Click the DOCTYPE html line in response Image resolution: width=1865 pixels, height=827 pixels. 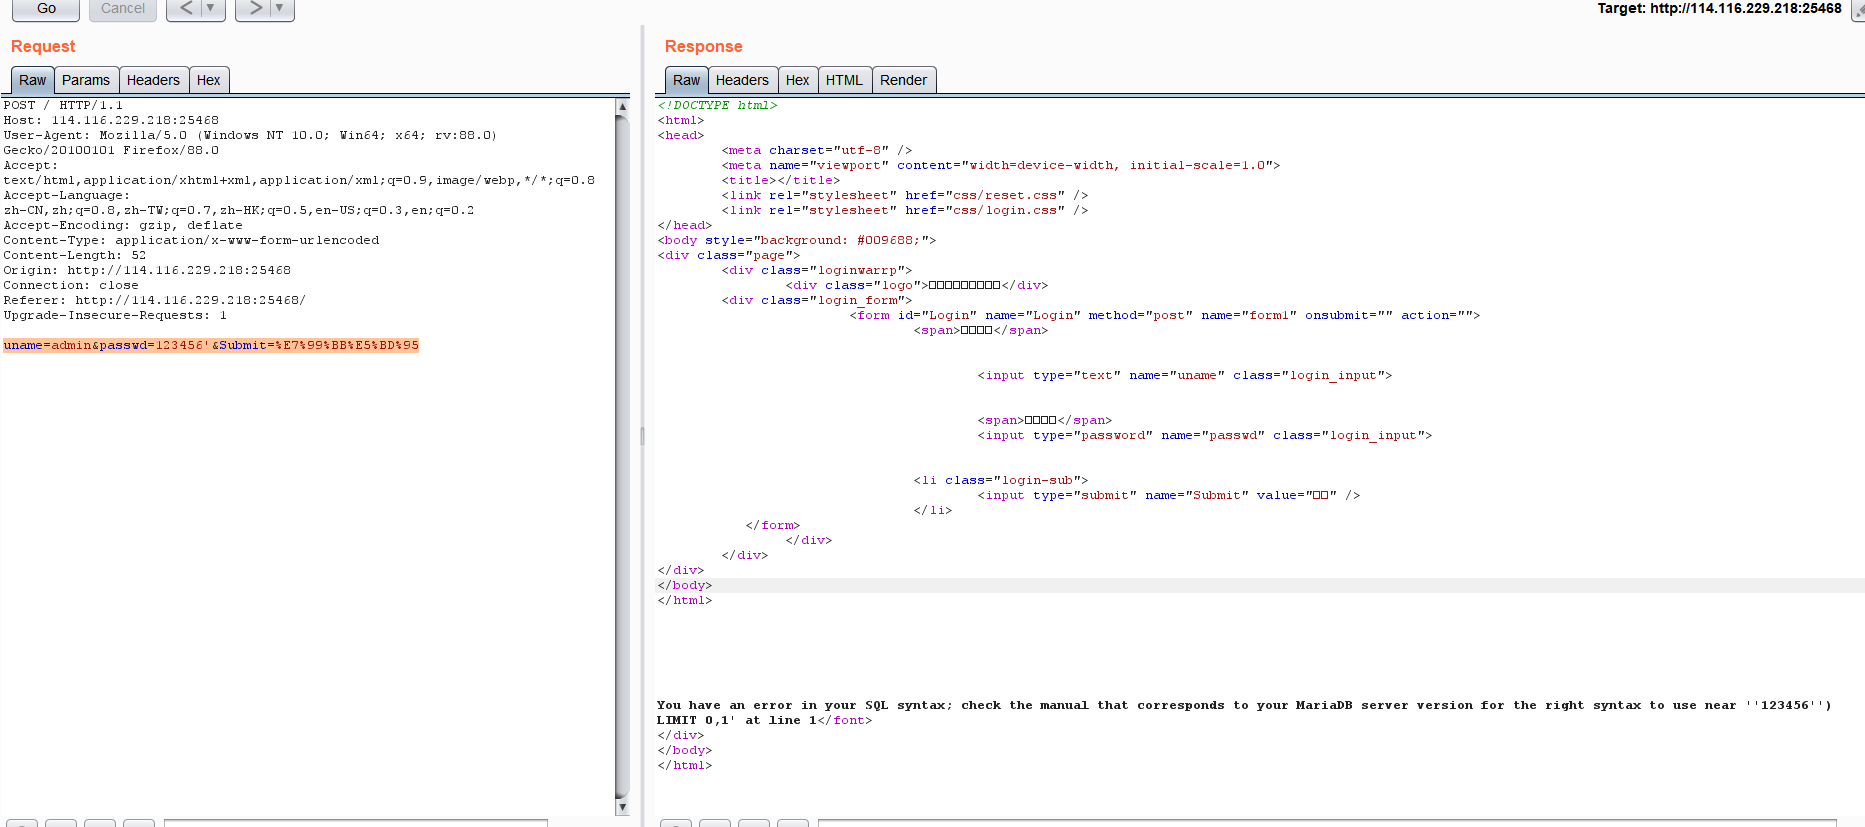click(717, 105)
